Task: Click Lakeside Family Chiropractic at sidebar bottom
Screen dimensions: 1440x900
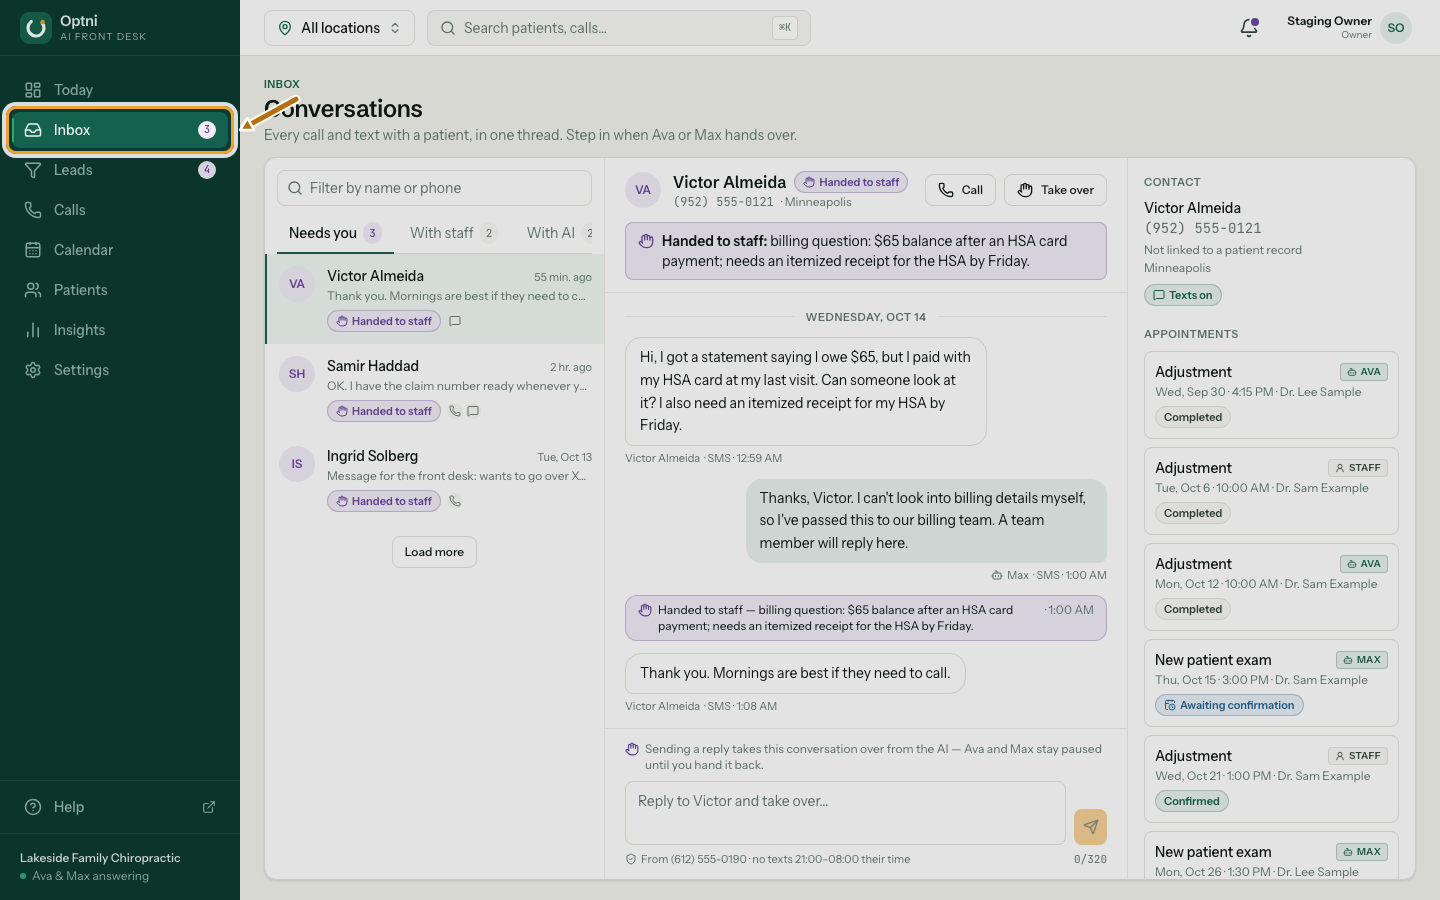Action: tap(100, 858)
